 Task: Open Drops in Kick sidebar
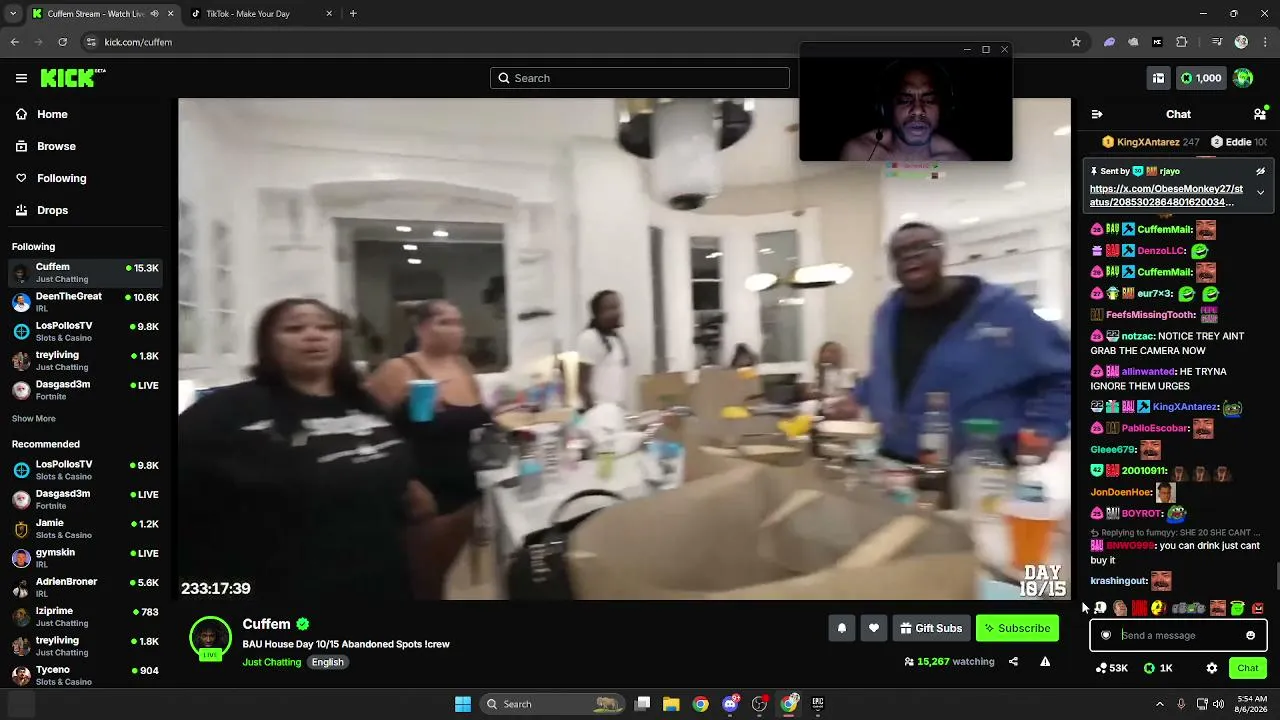tap(85, 210)
